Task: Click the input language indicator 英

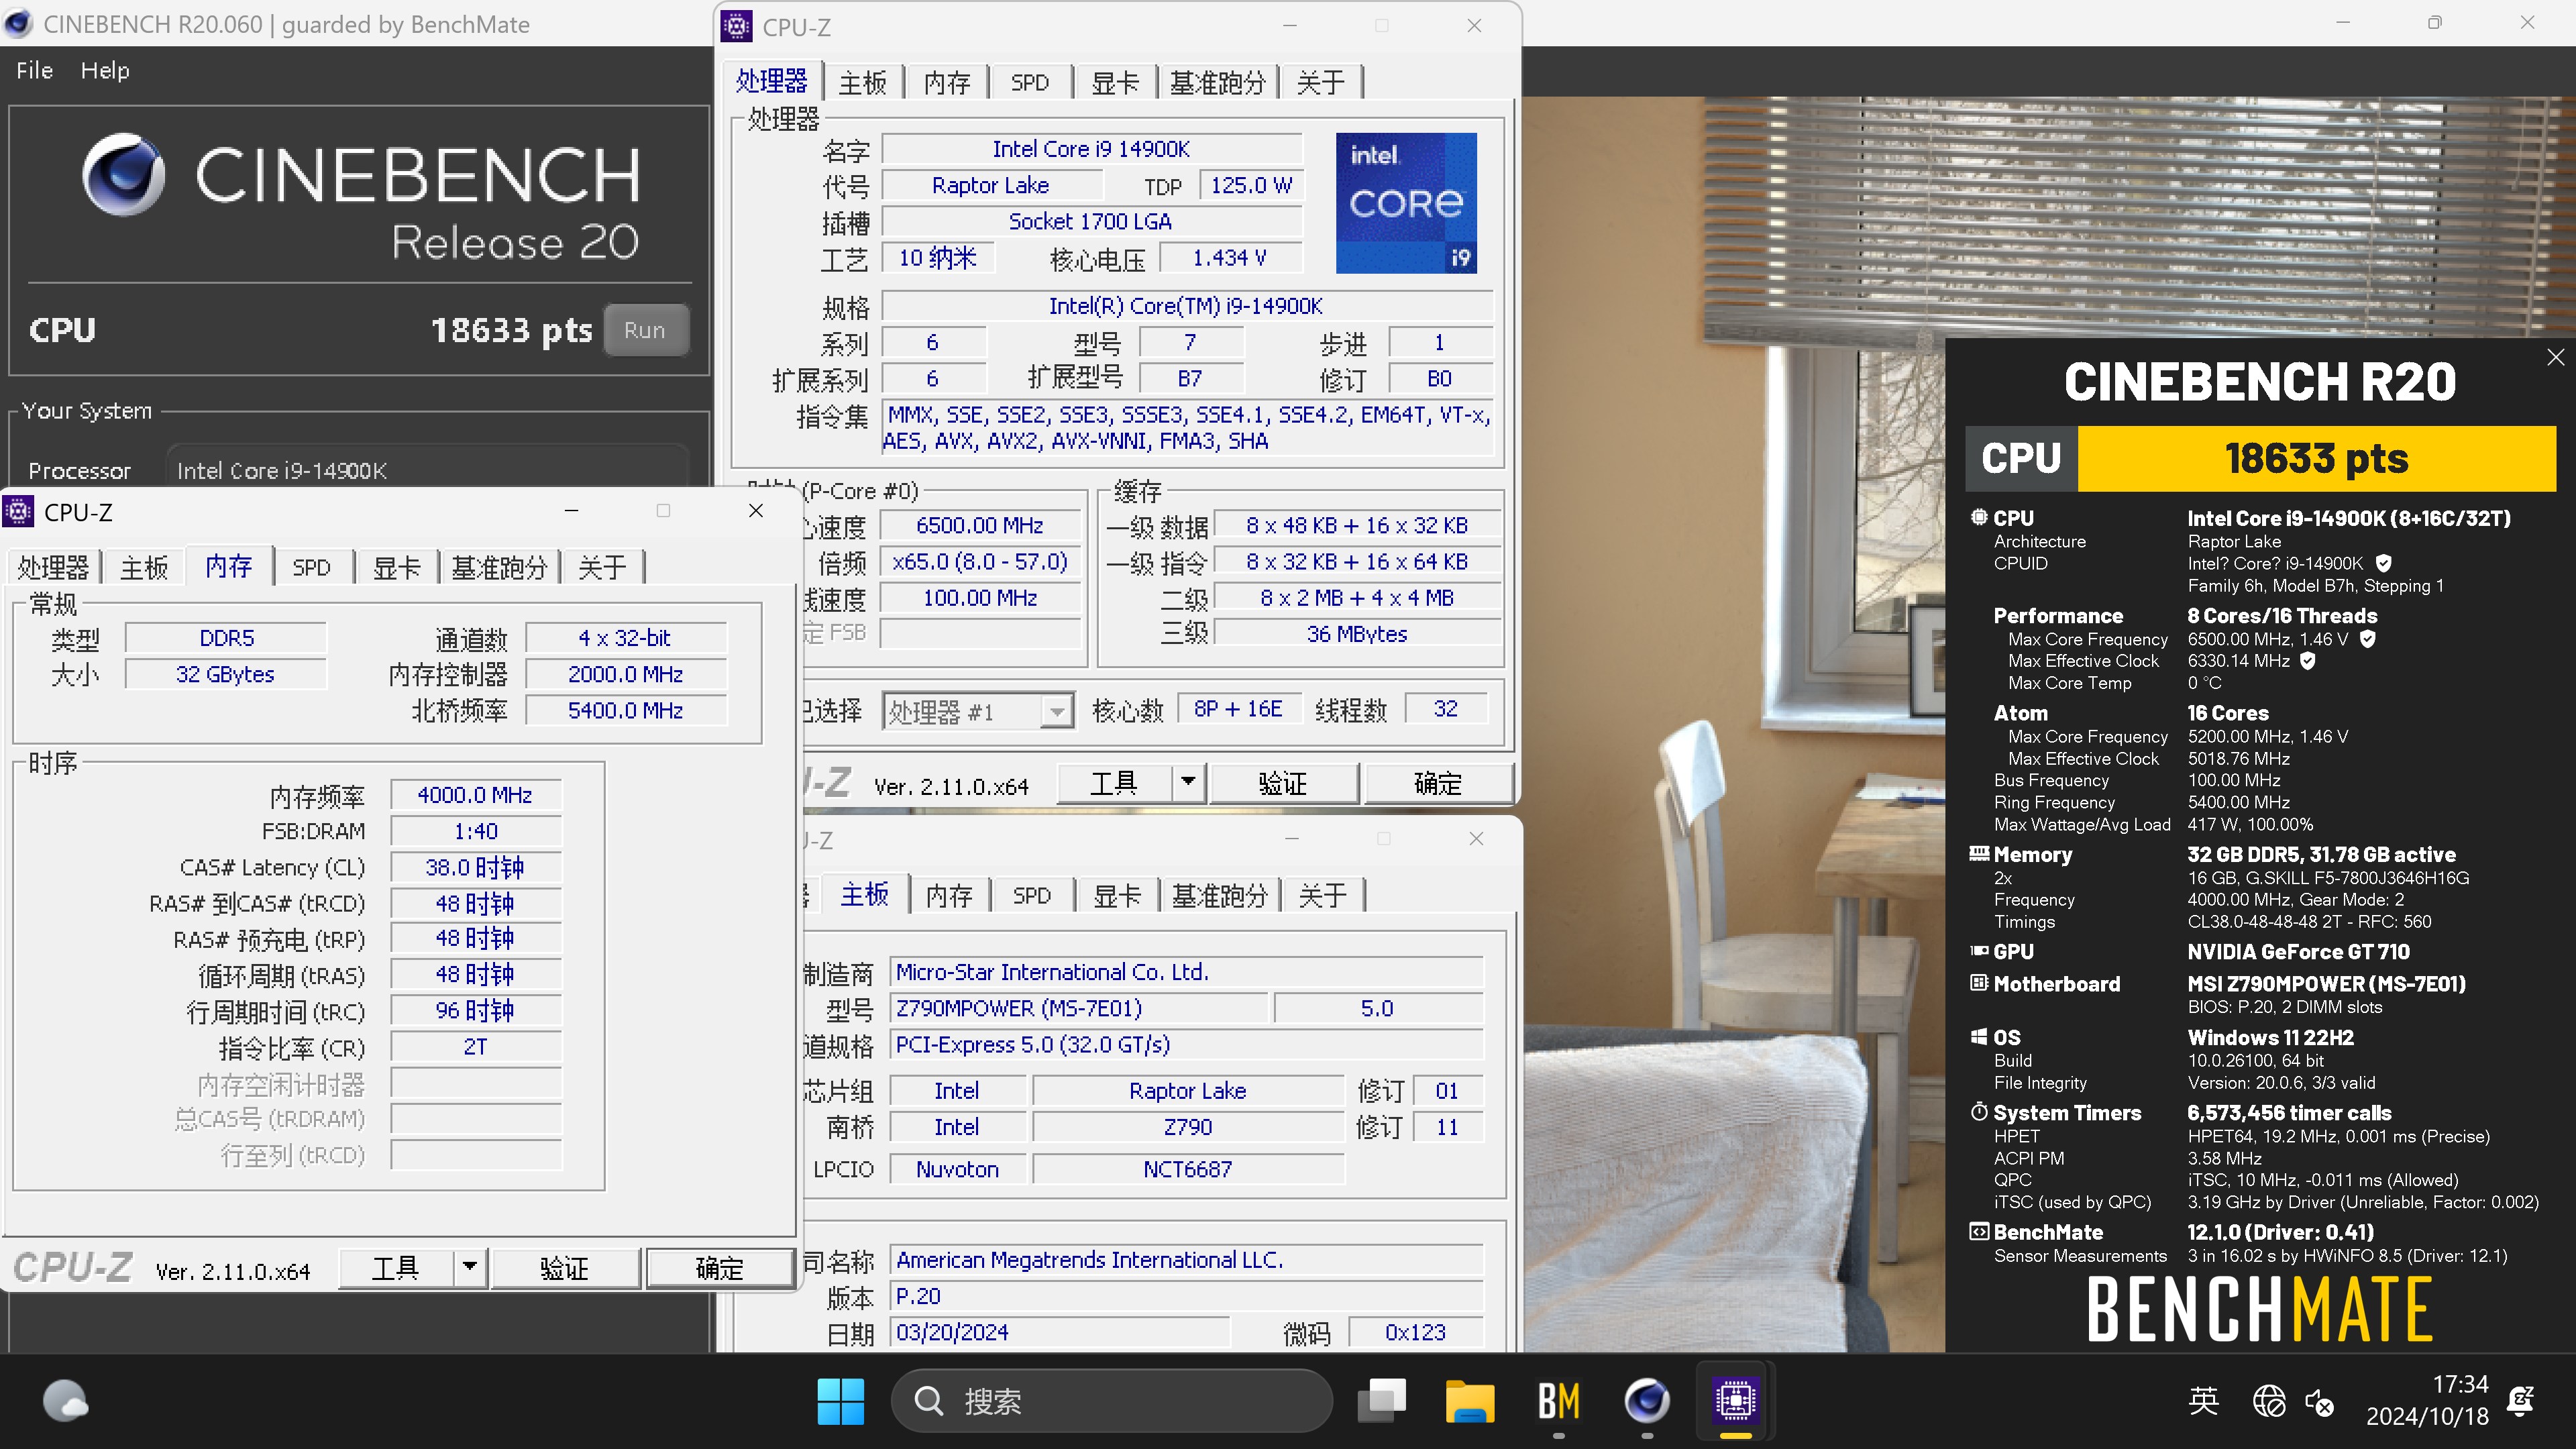Action: (2204, 1400)
